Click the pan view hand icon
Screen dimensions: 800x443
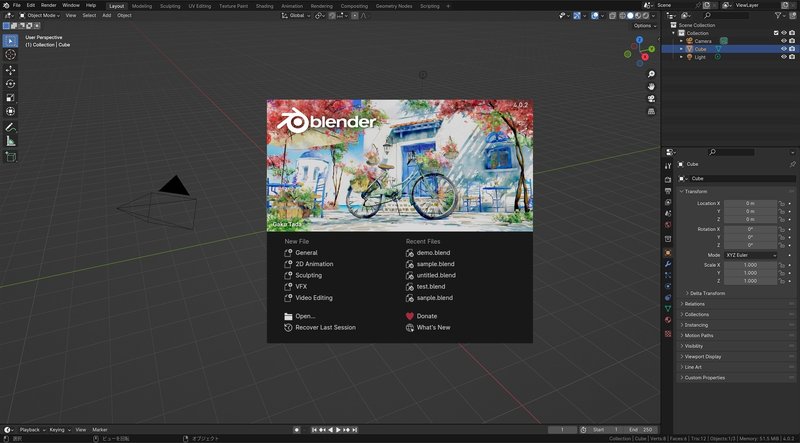[652, 86]
